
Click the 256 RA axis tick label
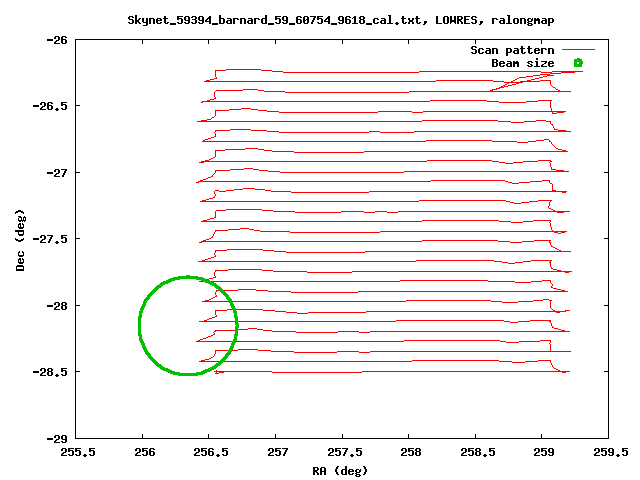pyautogui.click(x=145, y=452)
